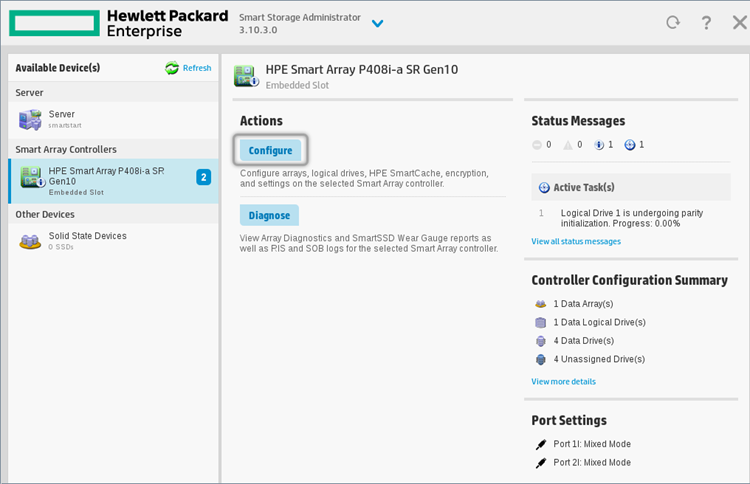Image resolution: width=750 pixels, height=484 pixels.
Task: Open help with the question mark icon
Action: pos(706,22)
